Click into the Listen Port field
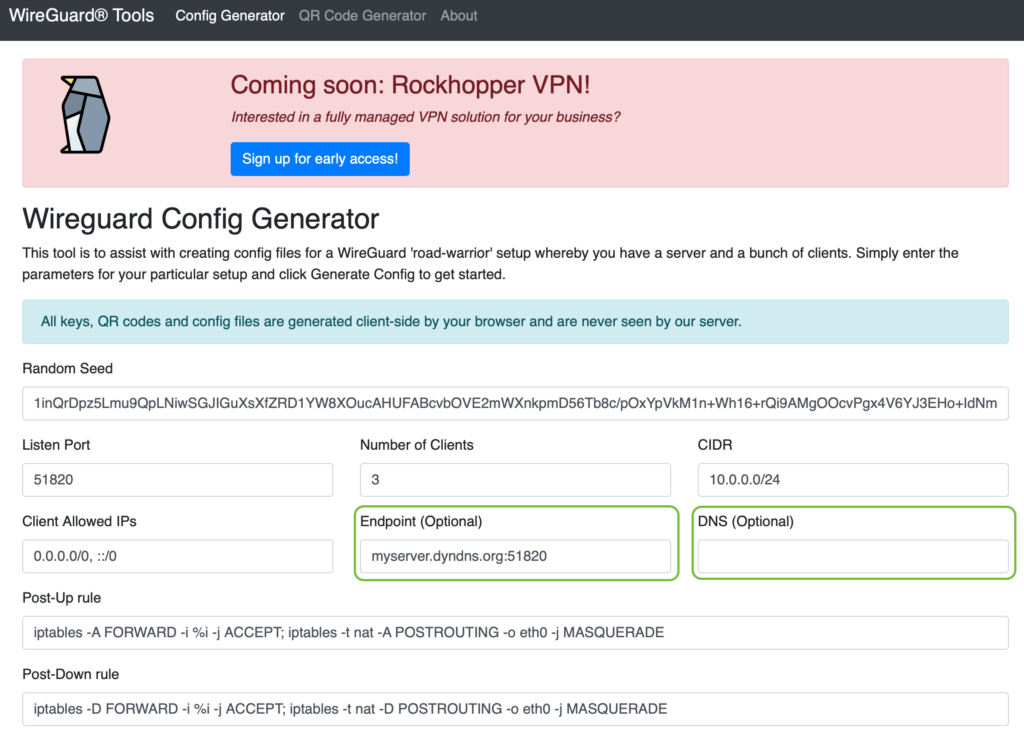The height and width of the screenshot is (735, 1024). (177, 480)
